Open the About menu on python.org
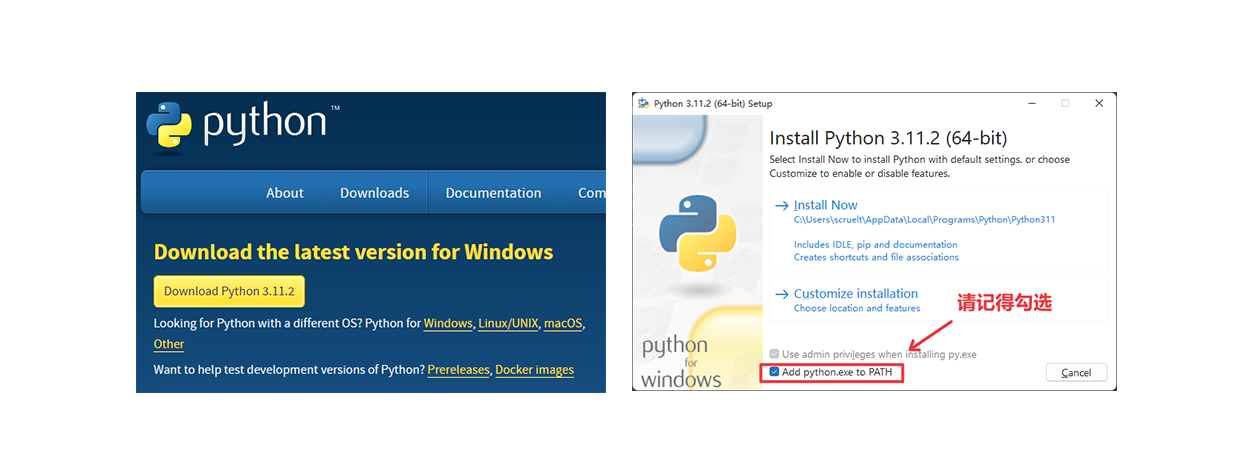 pyautogui.click(x=285, y=193)
